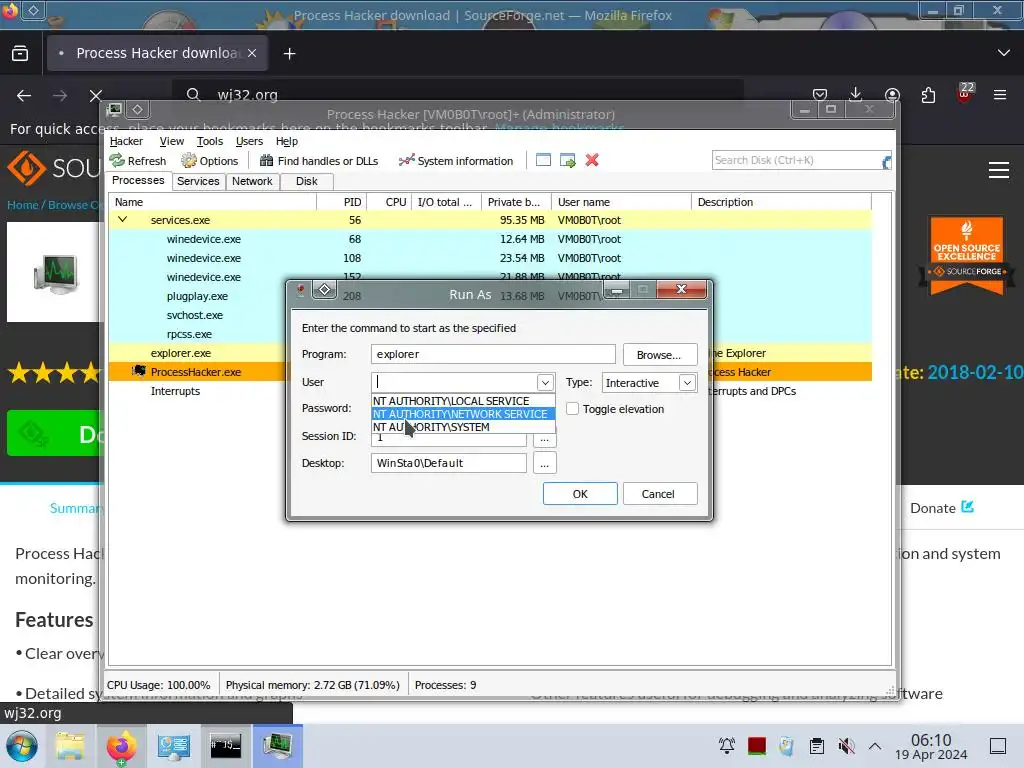1024x768 pixels.
Task: Collapse the services.exe tree node
Action: (x=122, y=220)
